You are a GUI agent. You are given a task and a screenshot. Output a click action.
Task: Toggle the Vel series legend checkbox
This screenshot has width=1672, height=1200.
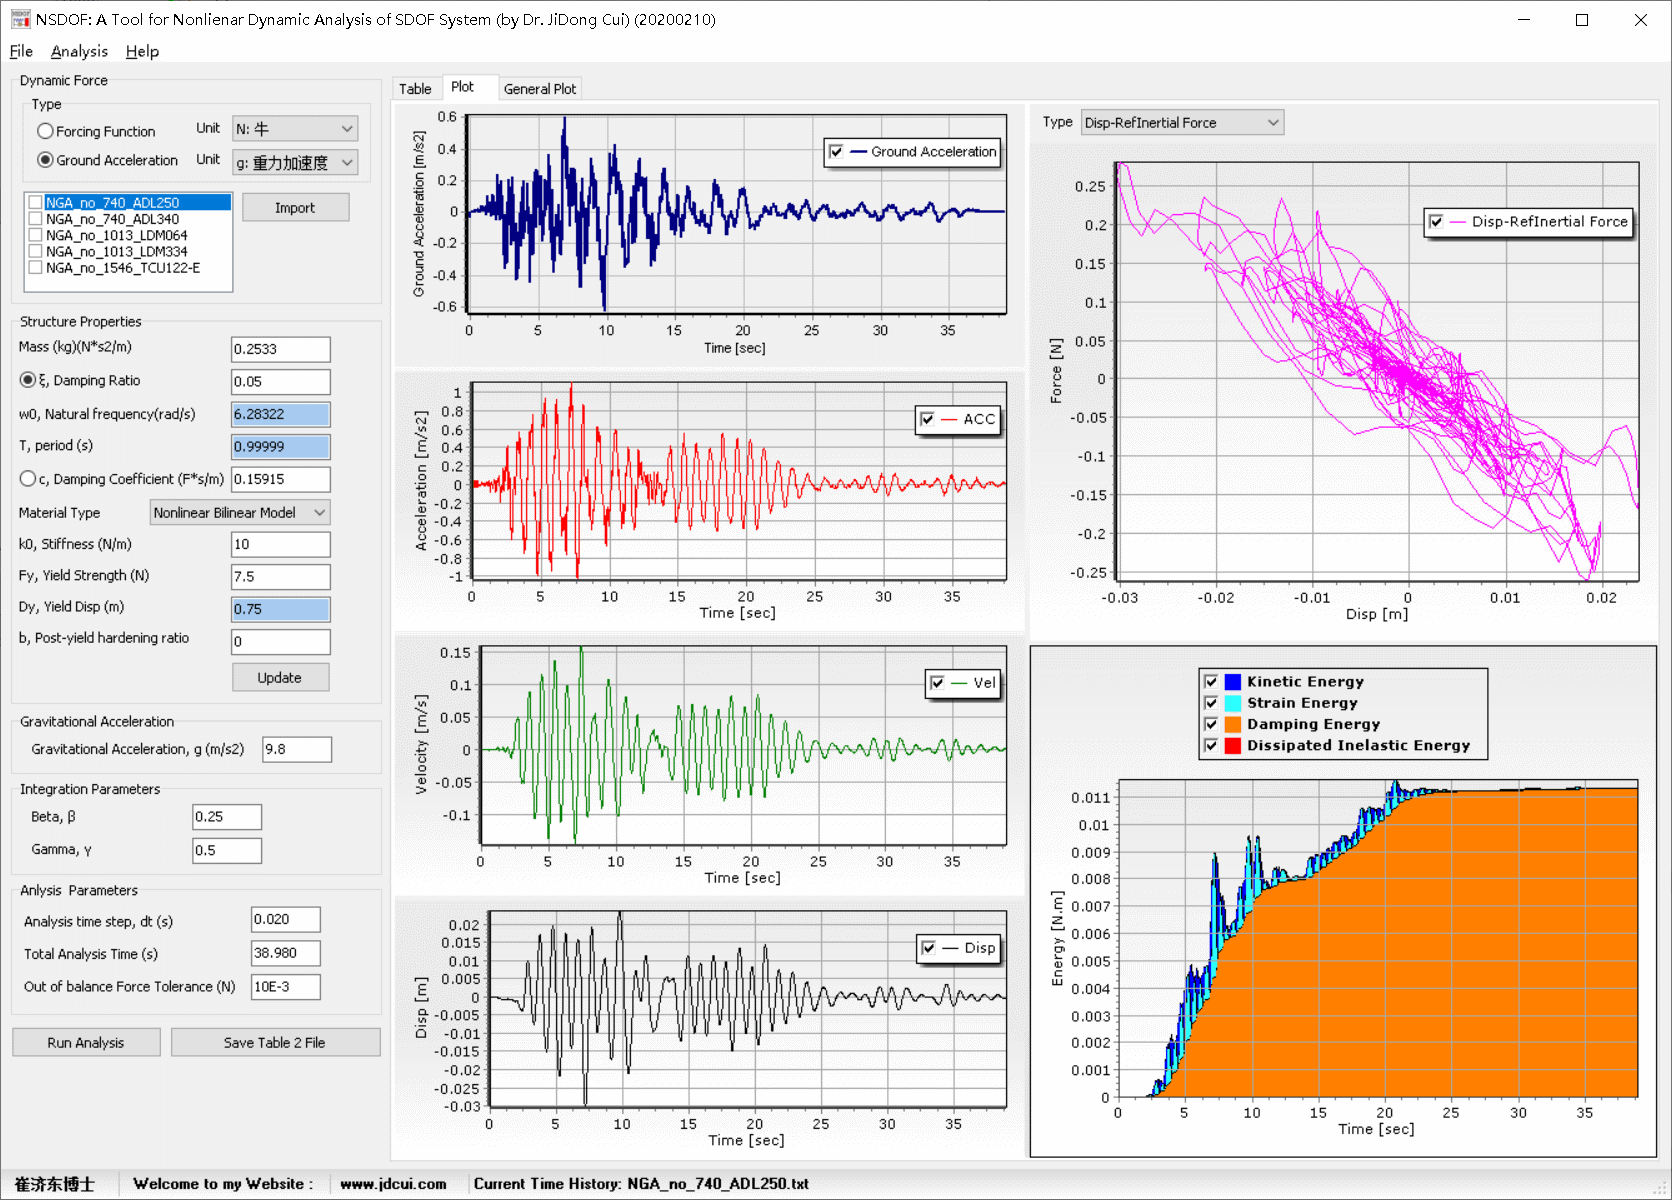click(937, 683)
